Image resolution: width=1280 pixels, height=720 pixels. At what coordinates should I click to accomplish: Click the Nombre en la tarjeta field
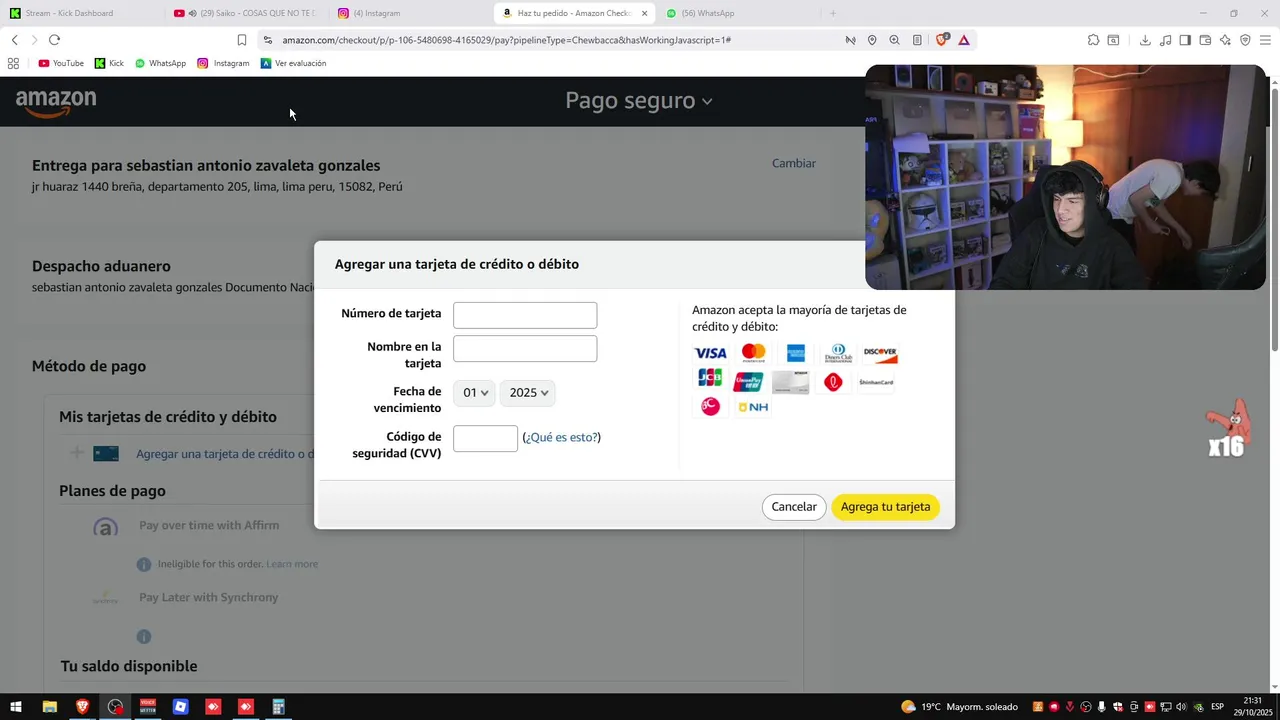[525, 349]
